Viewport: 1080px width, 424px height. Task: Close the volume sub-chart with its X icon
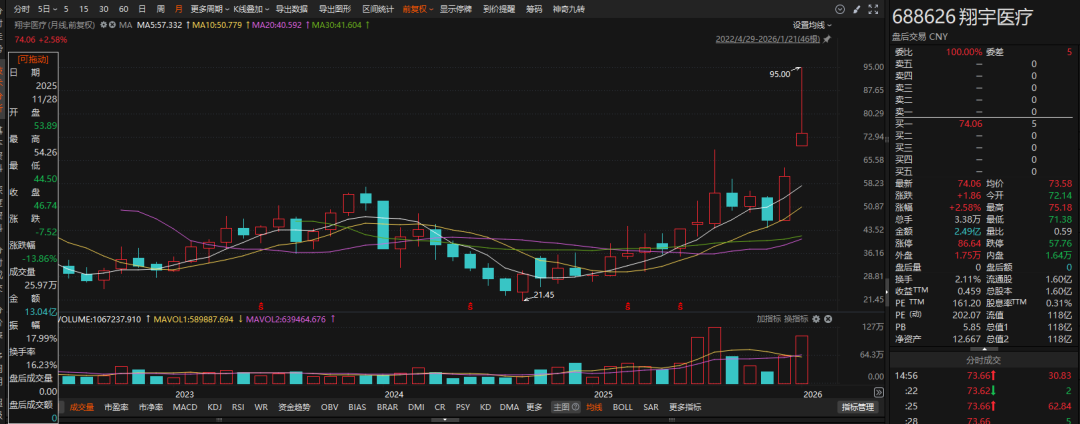[827, 319]
